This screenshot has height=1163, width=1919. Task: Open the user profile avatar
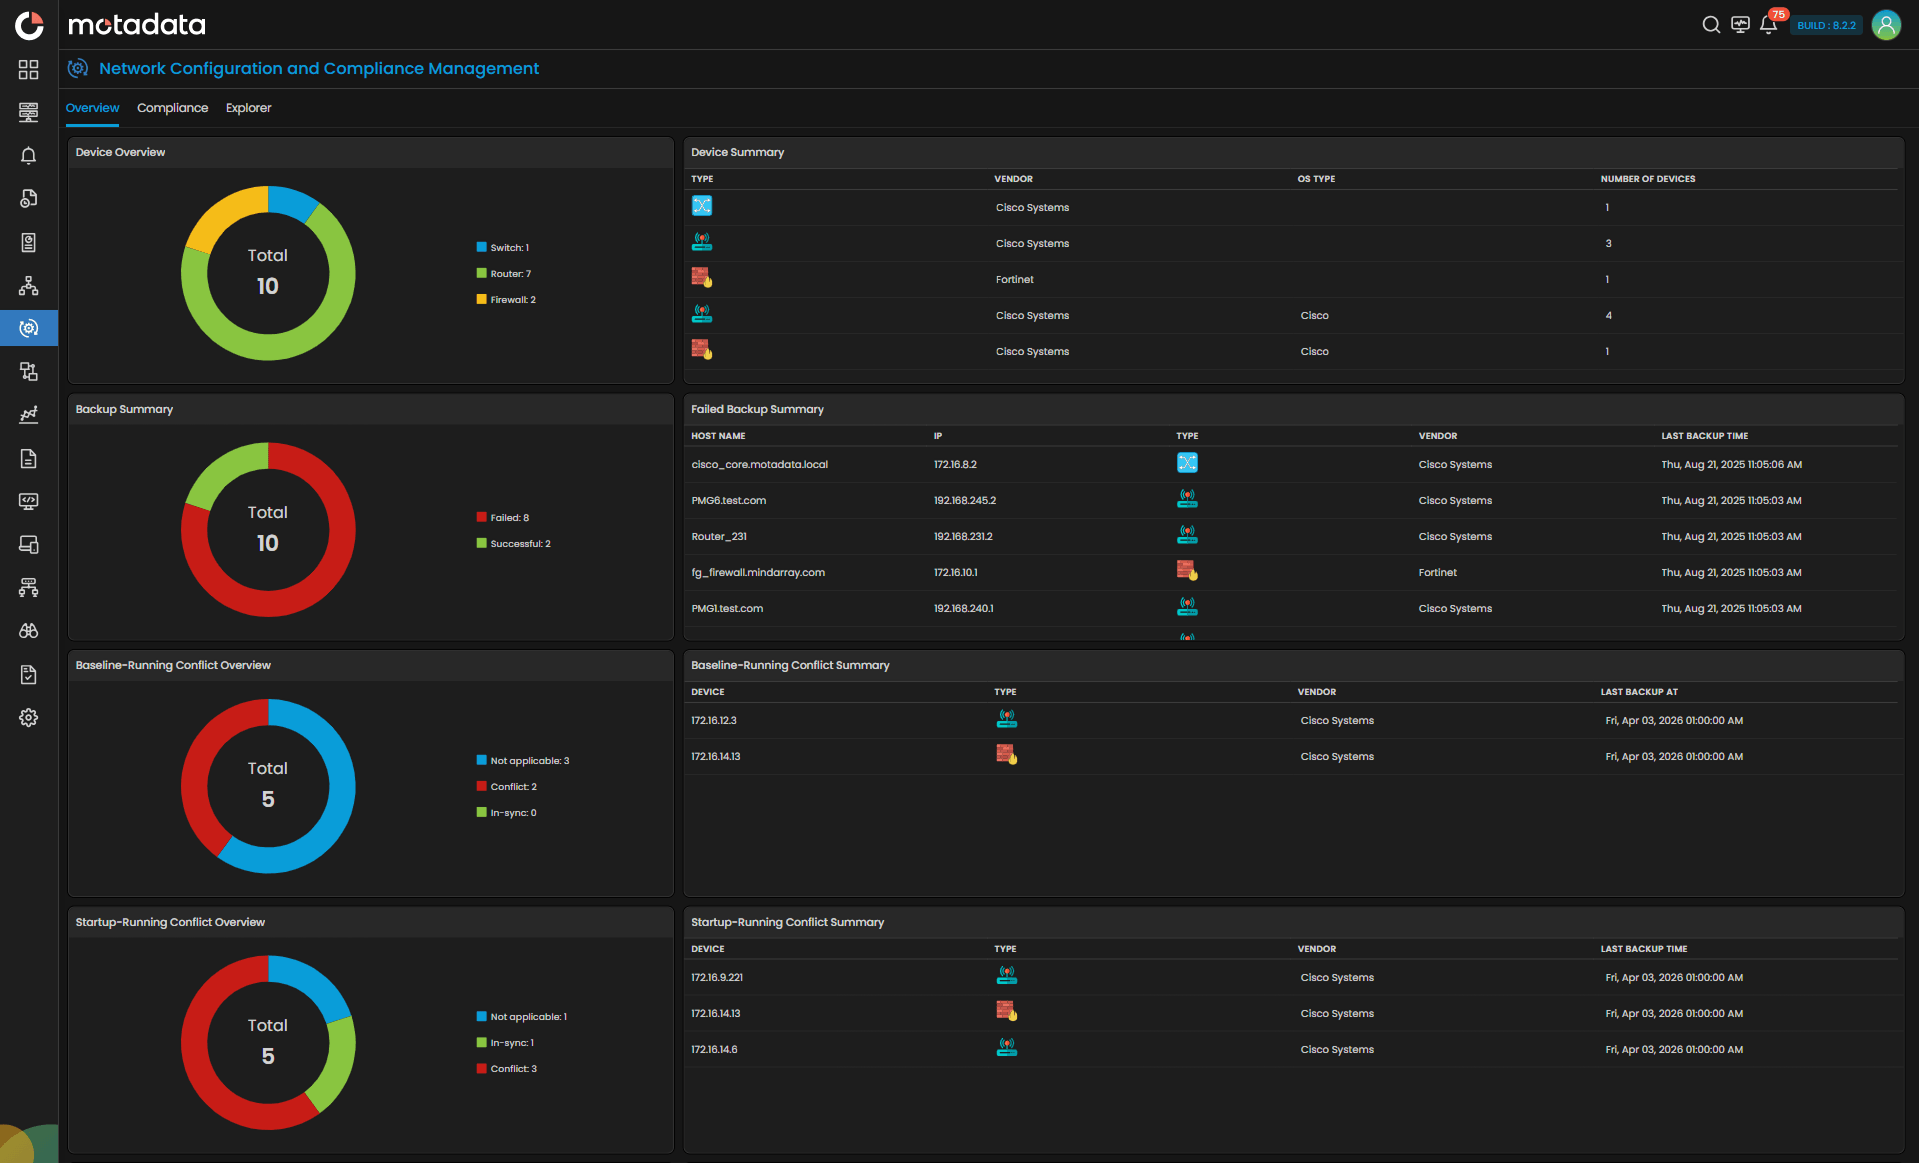point(1886,24)
